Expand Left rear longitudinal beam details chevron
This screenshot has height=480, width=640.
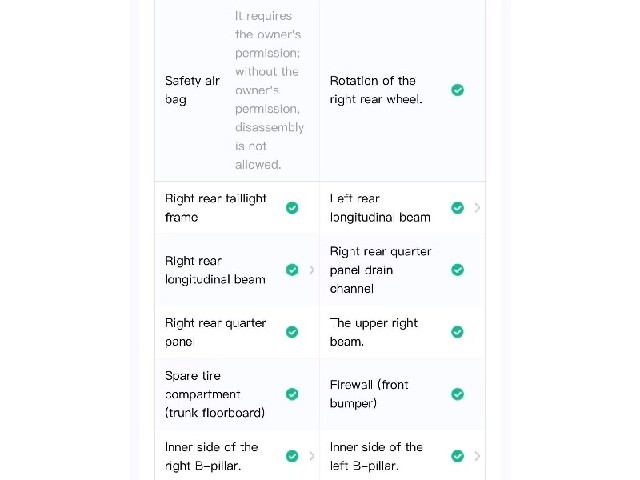point(477,208)
